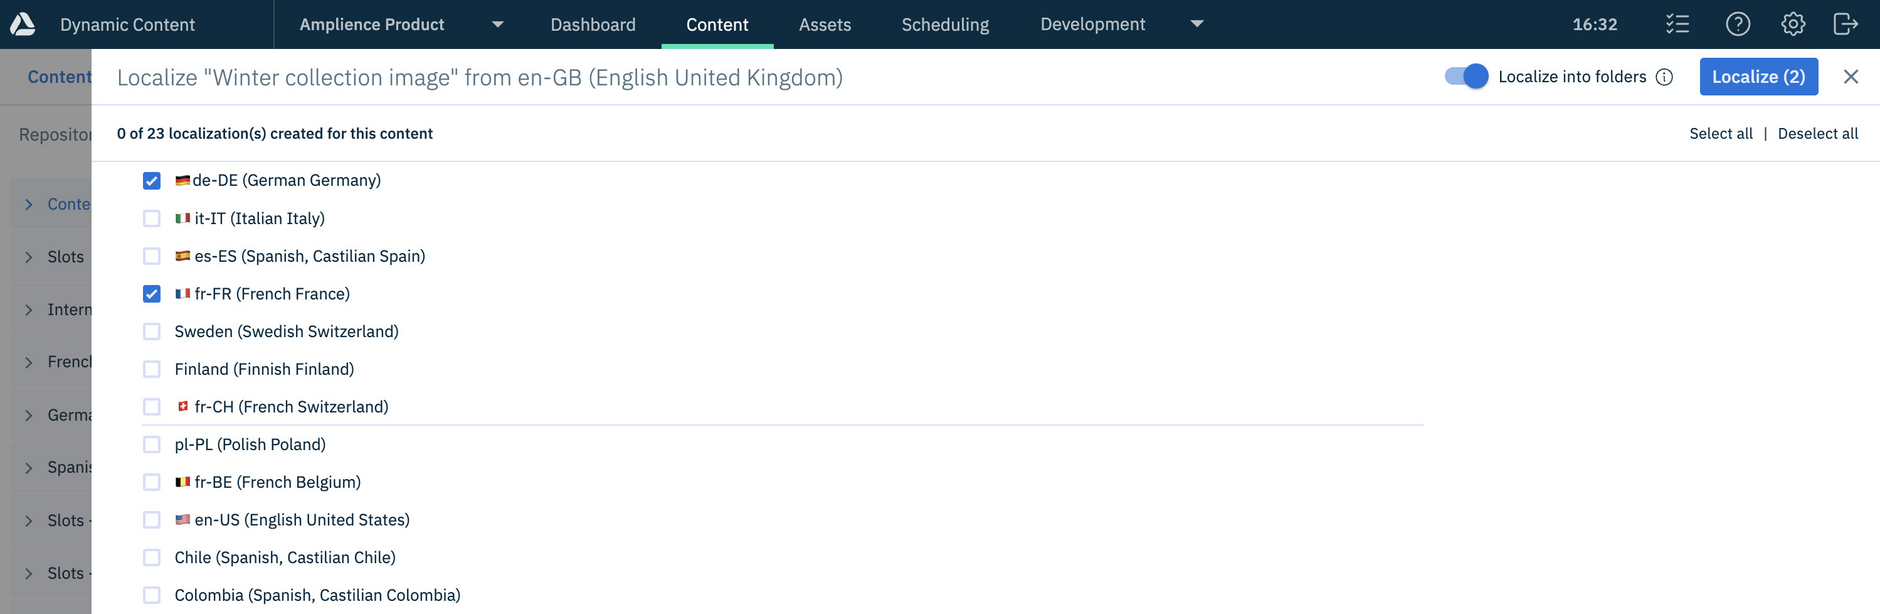Check the pl-PL Polish Poland checkbox
This screenshot has width=1880, height=614.
[152, 444]
